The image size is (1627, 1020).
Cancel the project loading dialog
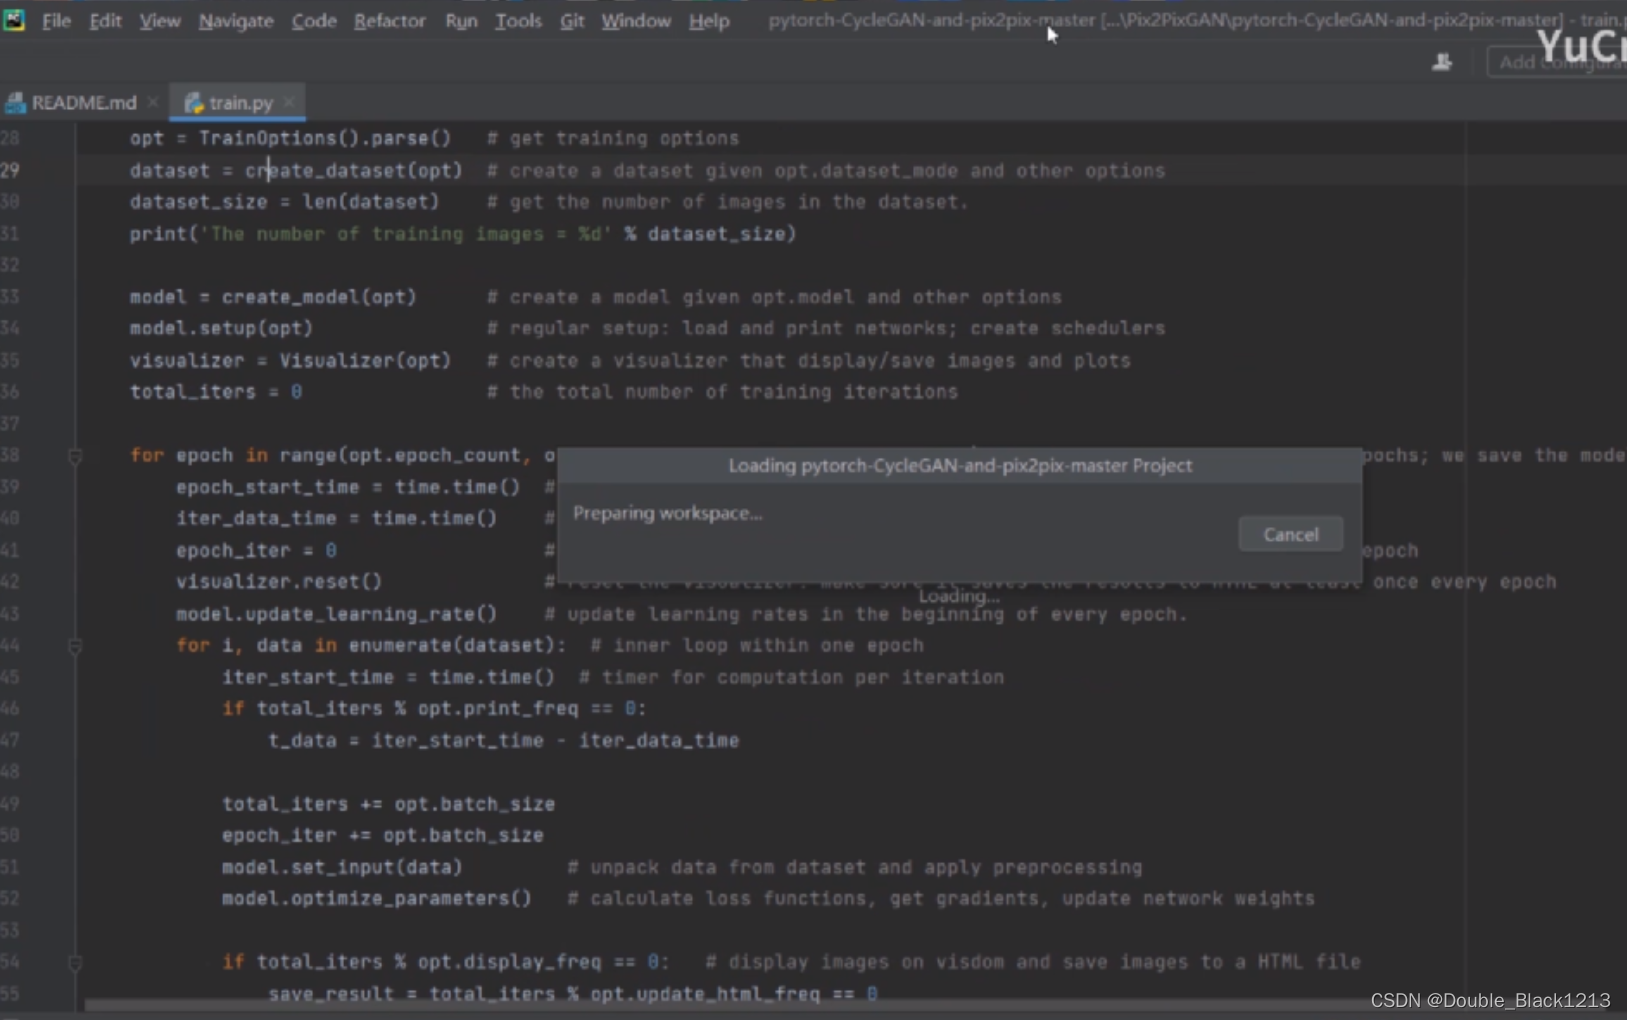pyautogui.click(x=1290, y=534)
